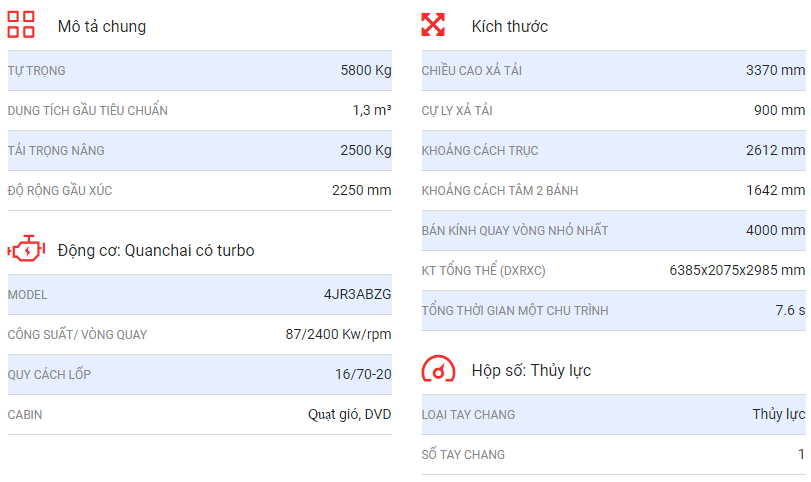Click the Động cơ: Quanchai có turbo heading
Image resolution: width=811 pixels, height=482 pixels.
click(x=156, y=250)
